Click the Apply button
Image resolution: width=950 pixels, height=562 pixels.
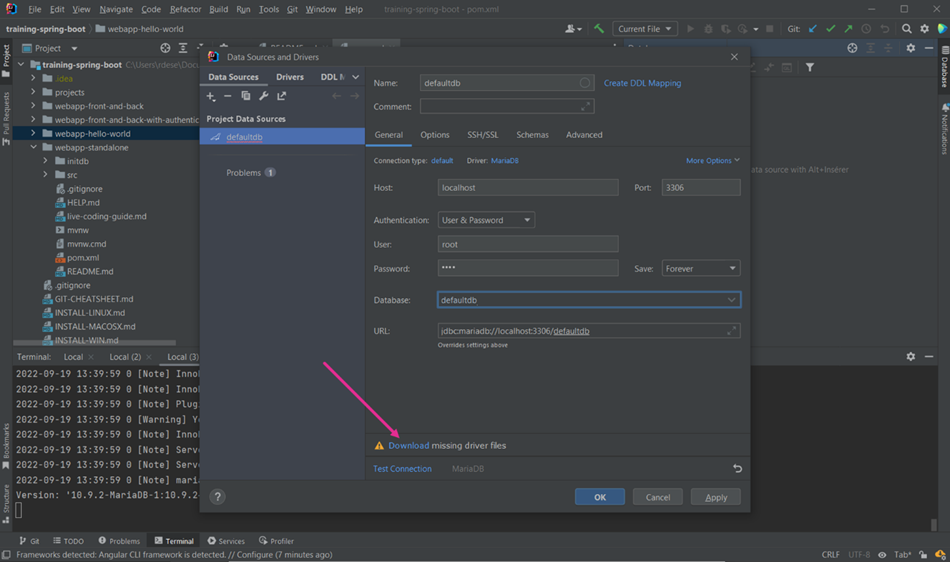[x=716, y=497]
